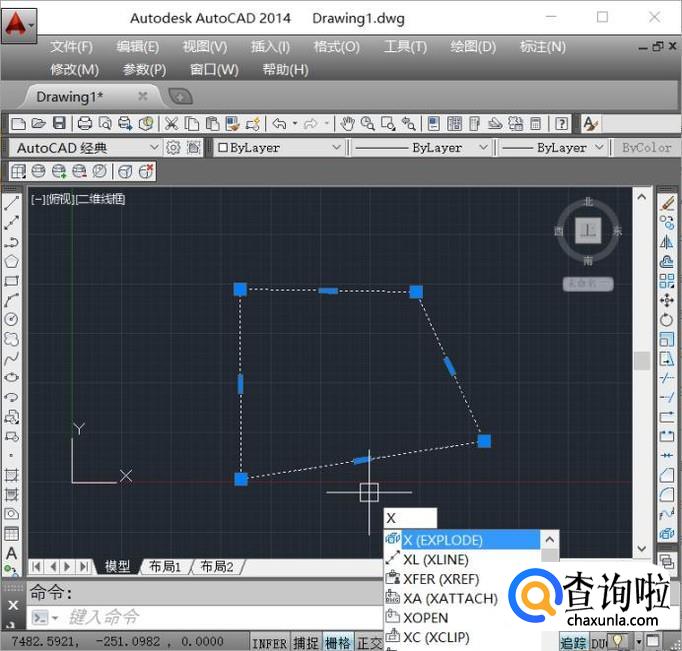Image resolution: width=682 pixels, height=651 pixels.
Task: Close the Drawing1* file tab
Action: [x=143, y=96]
